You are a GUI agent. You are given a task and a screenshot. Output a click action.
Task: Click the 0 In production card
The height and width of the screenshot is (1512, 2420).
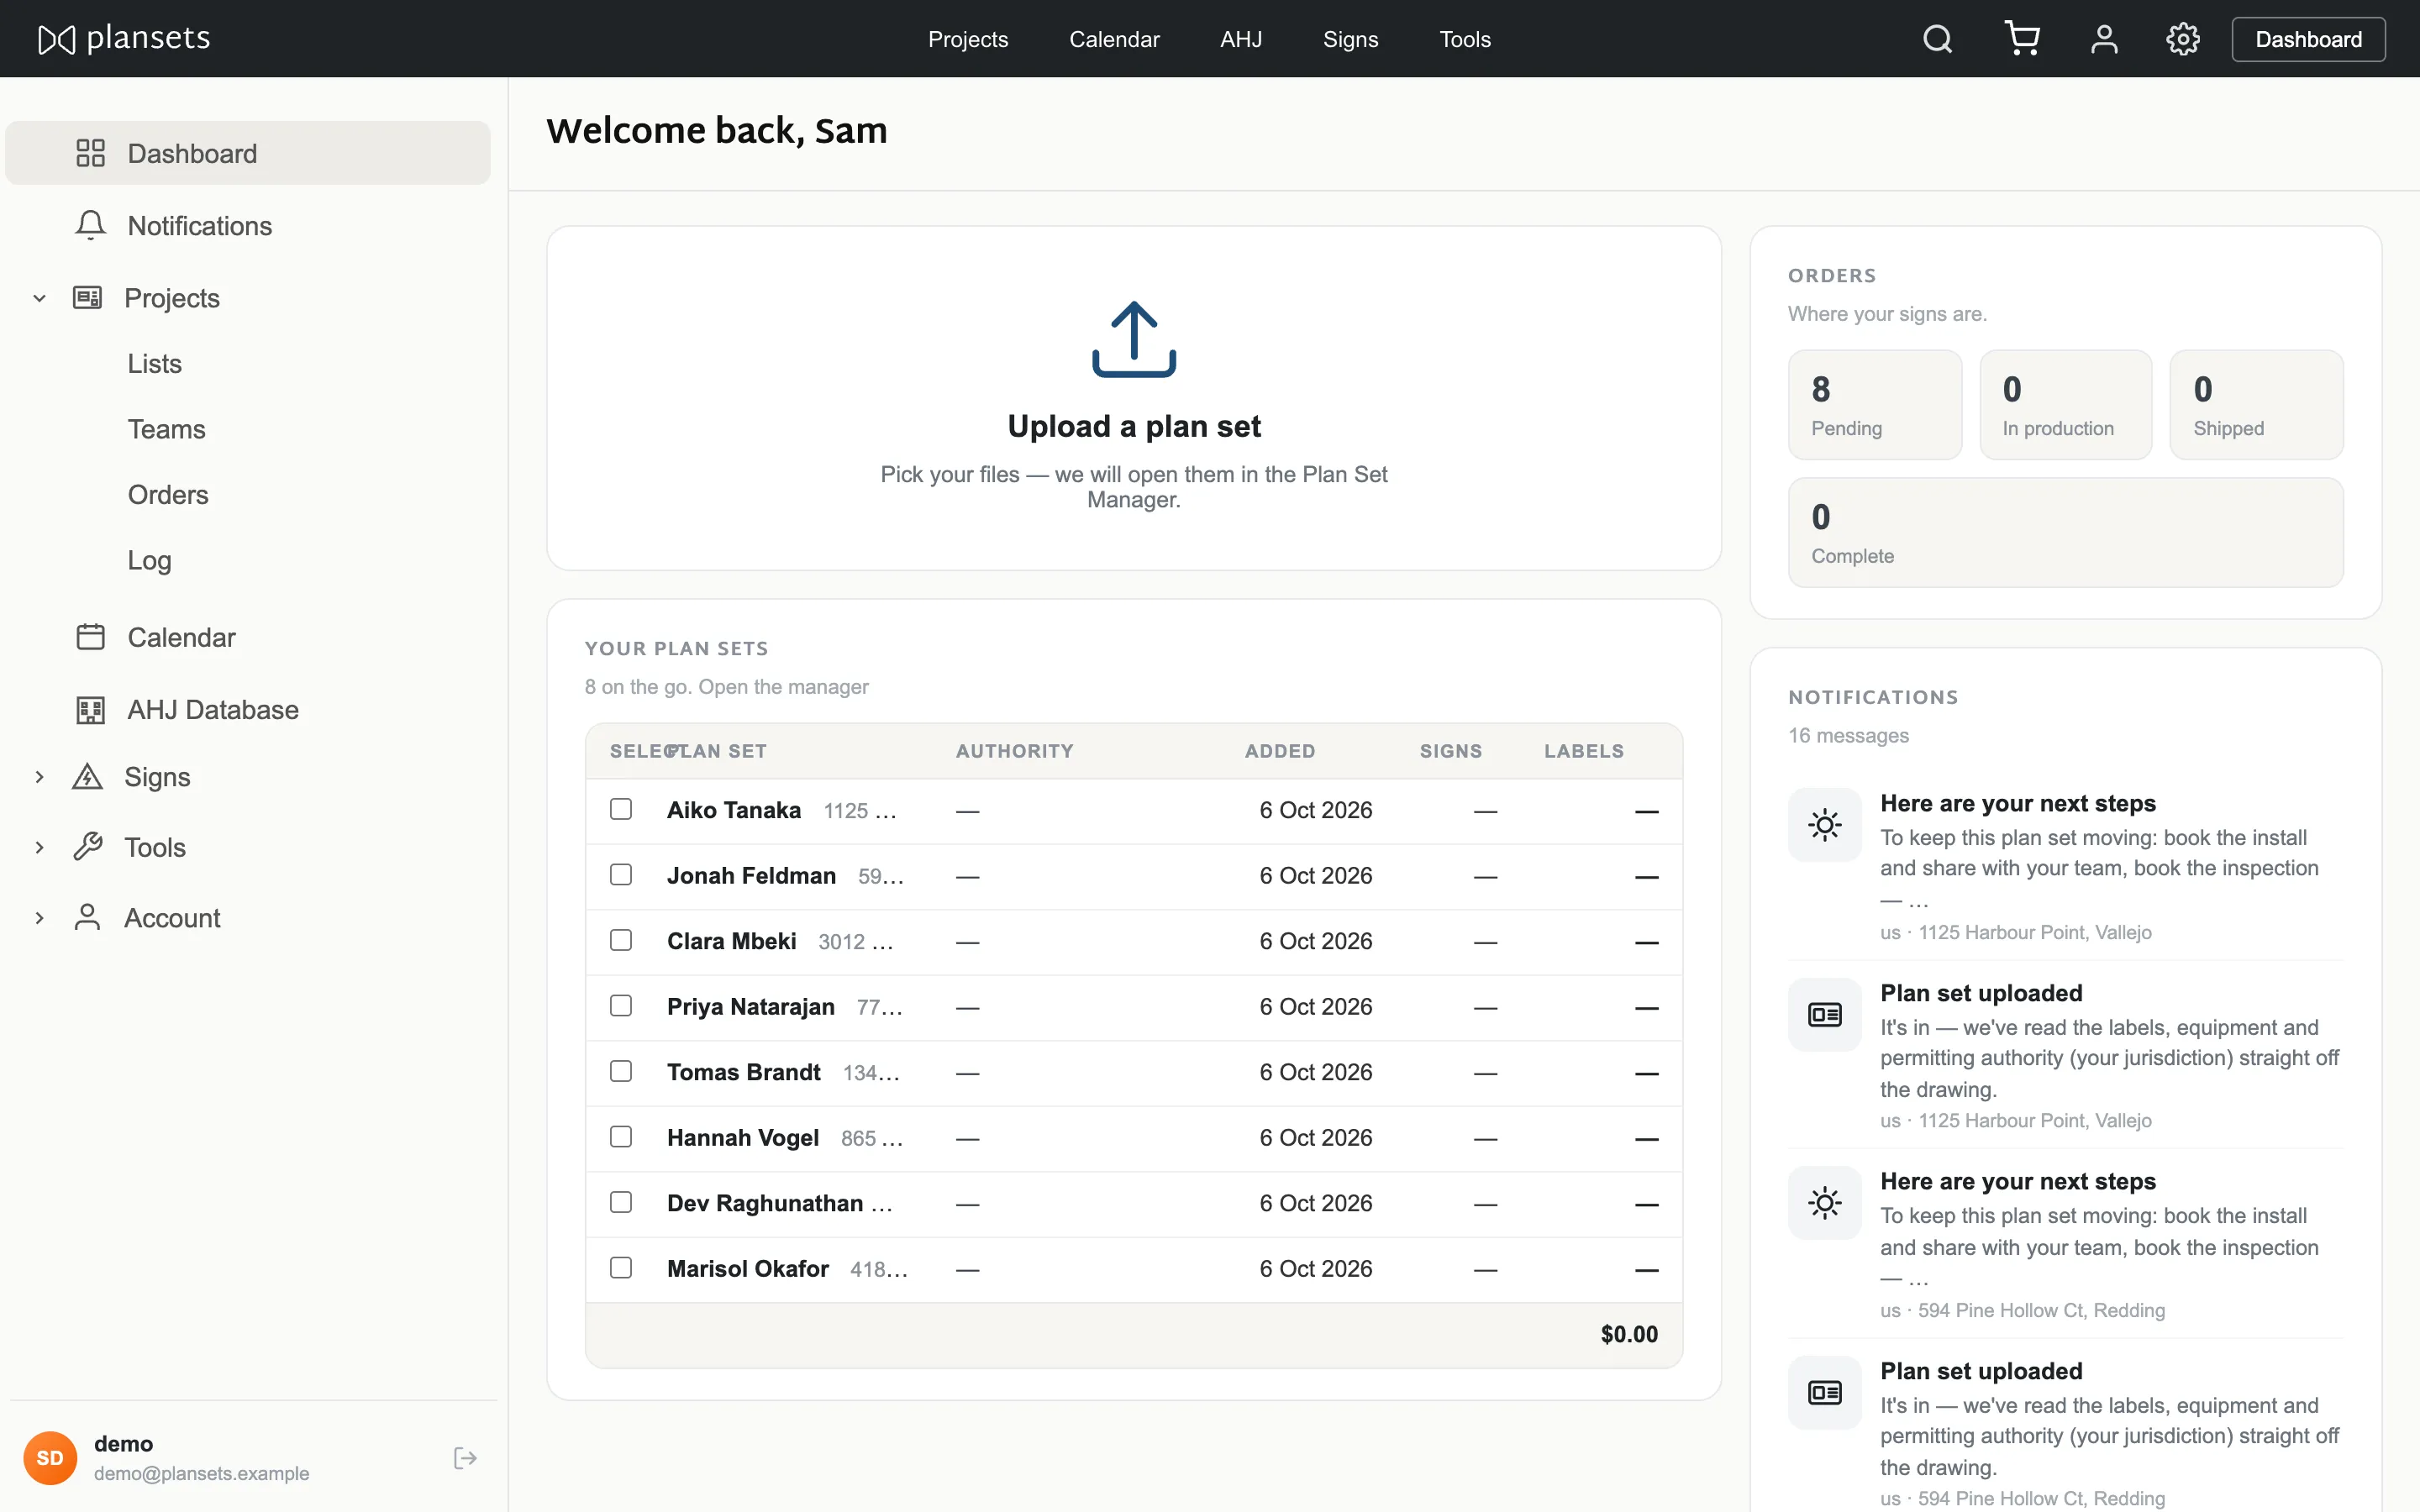pos(2065,404)
